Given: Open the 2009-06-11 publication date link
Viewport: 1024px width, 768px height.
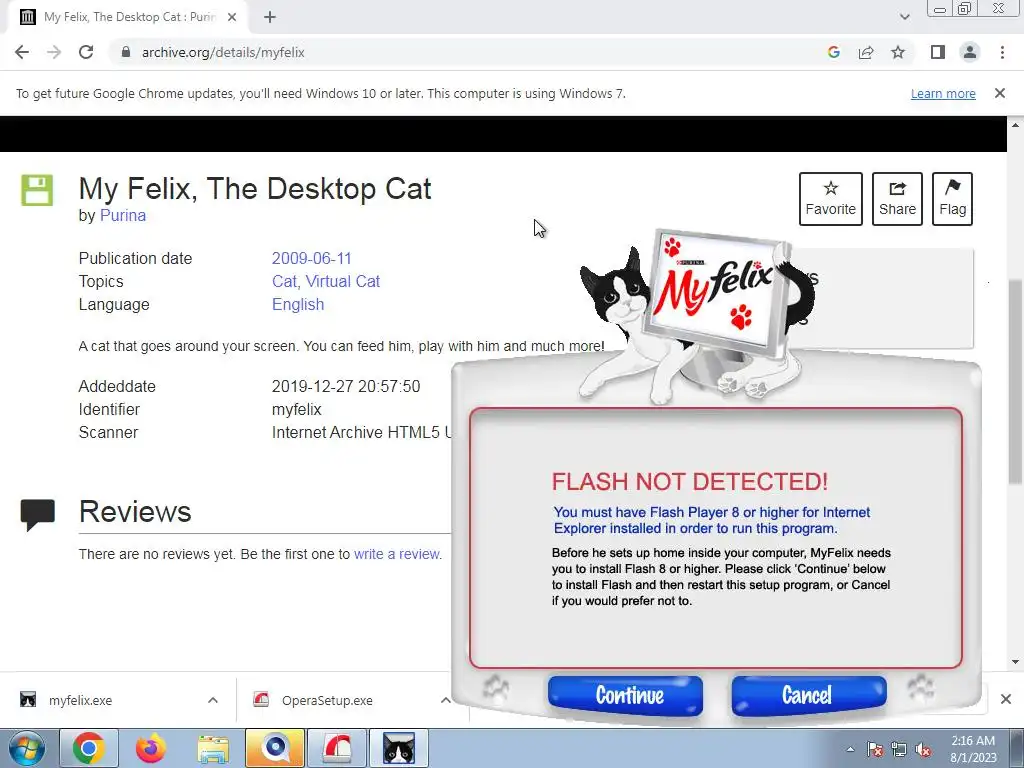Looking at the screenshot, I should (312, 259).
